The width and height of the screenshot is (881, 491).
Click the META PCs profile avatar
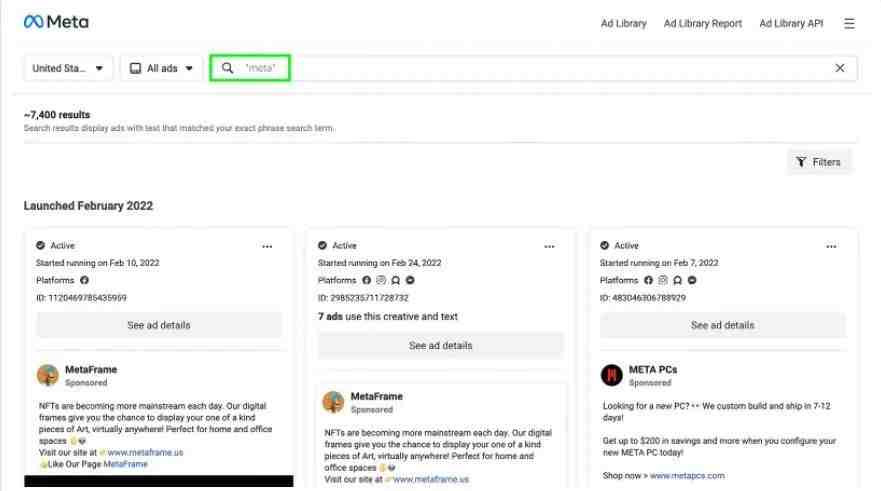coord(612,375)
